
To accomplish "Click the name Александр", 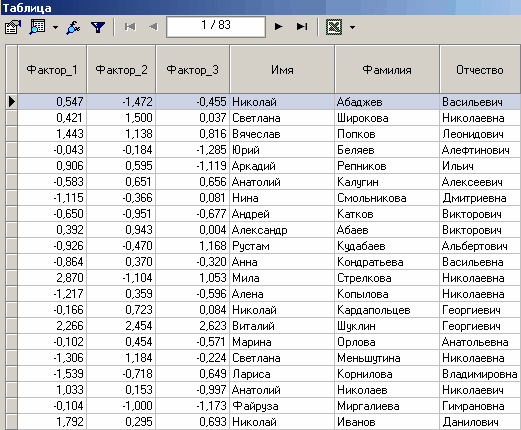I will tap(259, 230).
